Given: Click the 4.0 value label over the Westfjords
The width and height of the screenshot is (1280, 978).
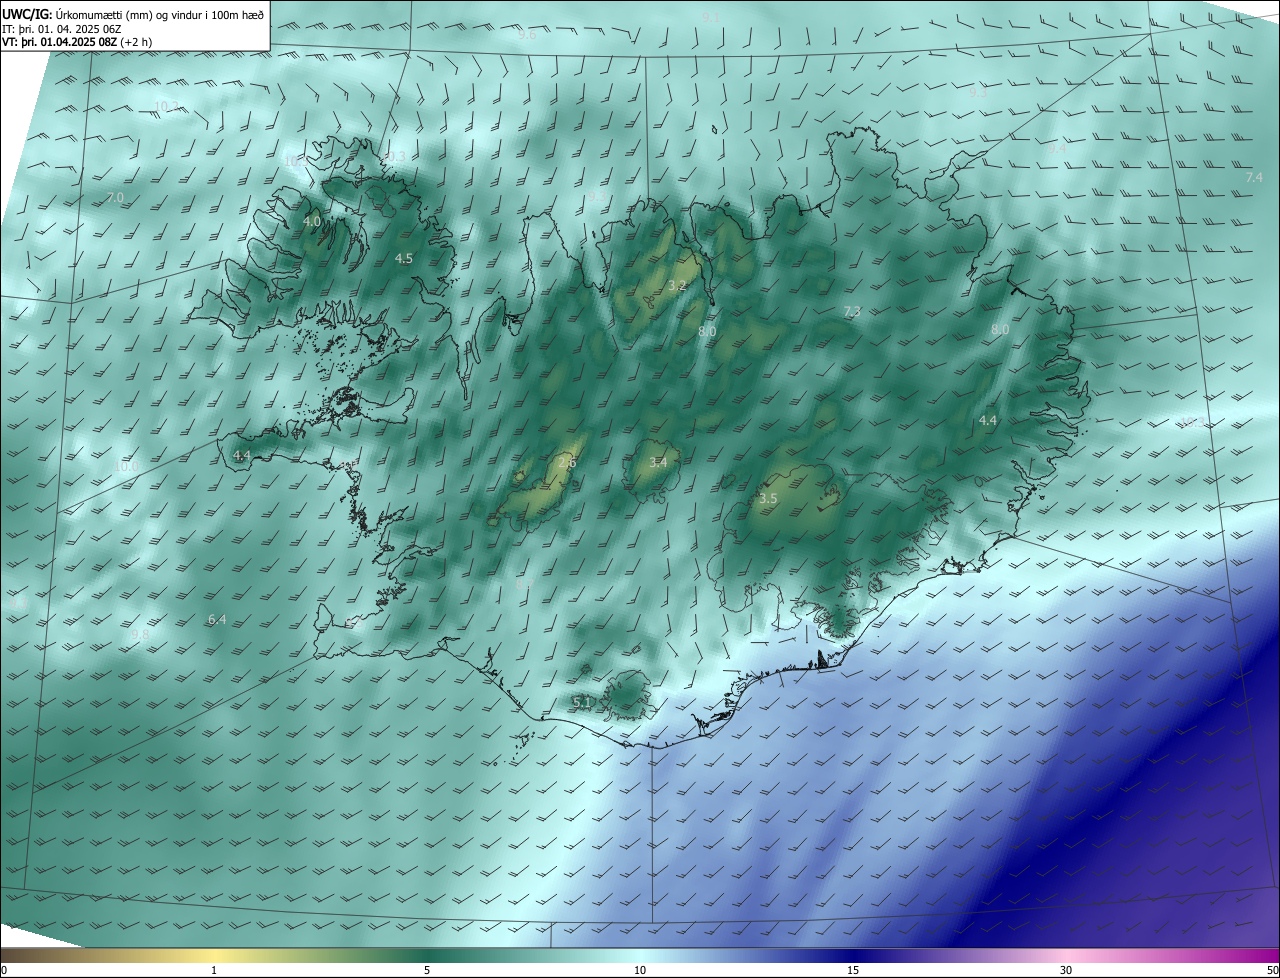Looking at the screenshot, I should (x=312, y=221).
